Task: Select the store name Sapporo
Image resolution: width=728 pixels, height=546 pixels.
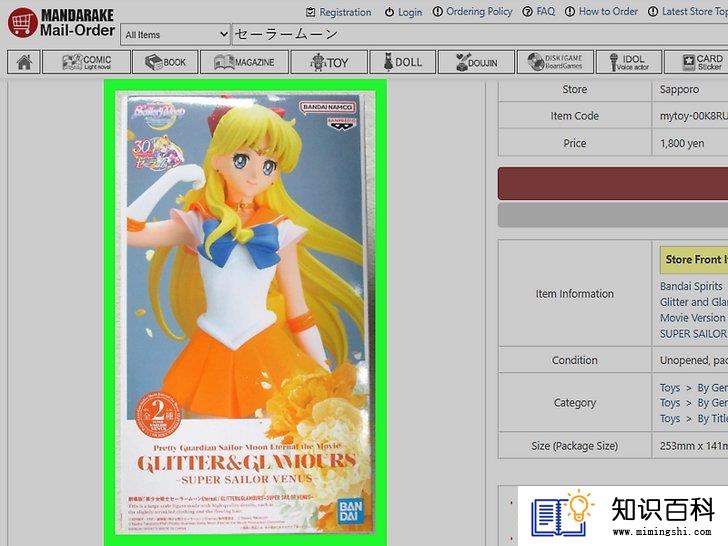Action: click(x=679, y=89)
